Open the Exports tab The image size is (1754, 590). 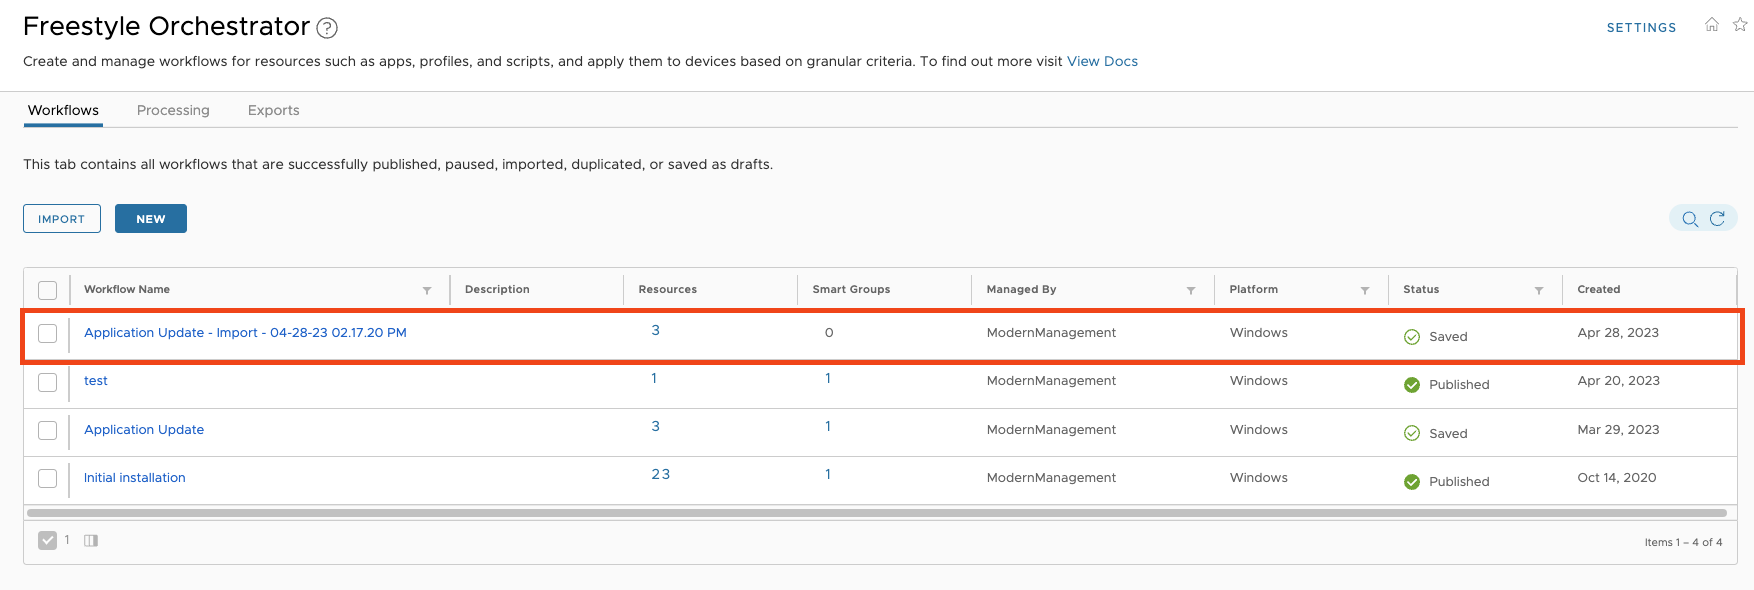click(273, 110)
